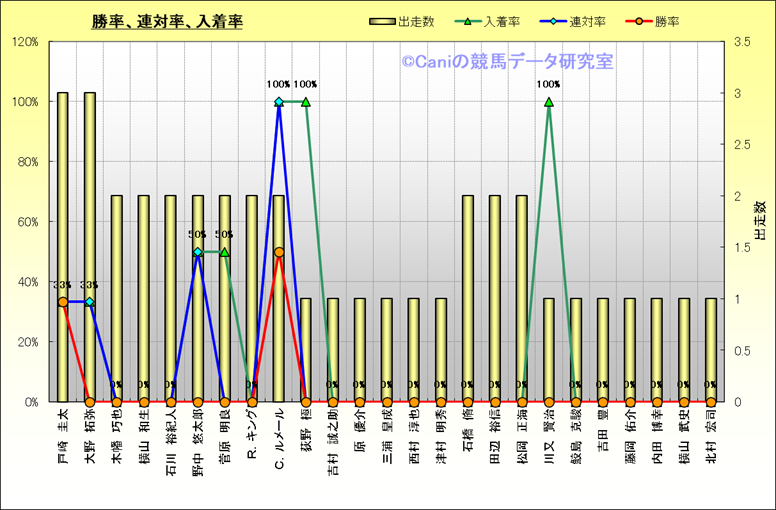The height and width of the screenshot is (510, 776).
Task: Click the 出走数 bar for 北村 宏司
Action: click(x=711, y=349)
